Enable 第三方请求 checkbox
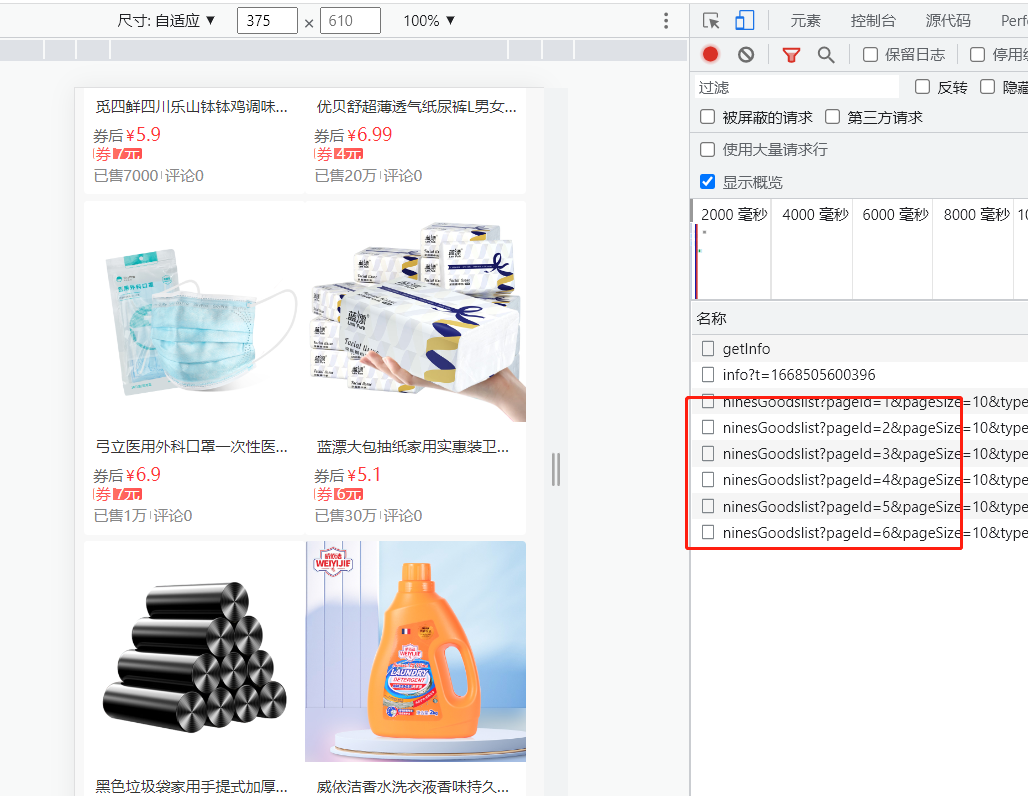This screenshot has width=1028, height=796. click(833, 117)
